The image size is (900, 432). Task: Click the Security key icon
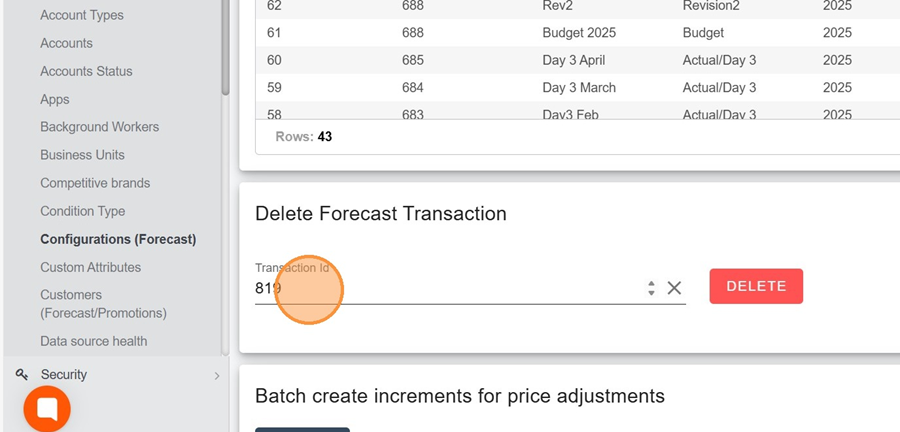click(21, 375)
